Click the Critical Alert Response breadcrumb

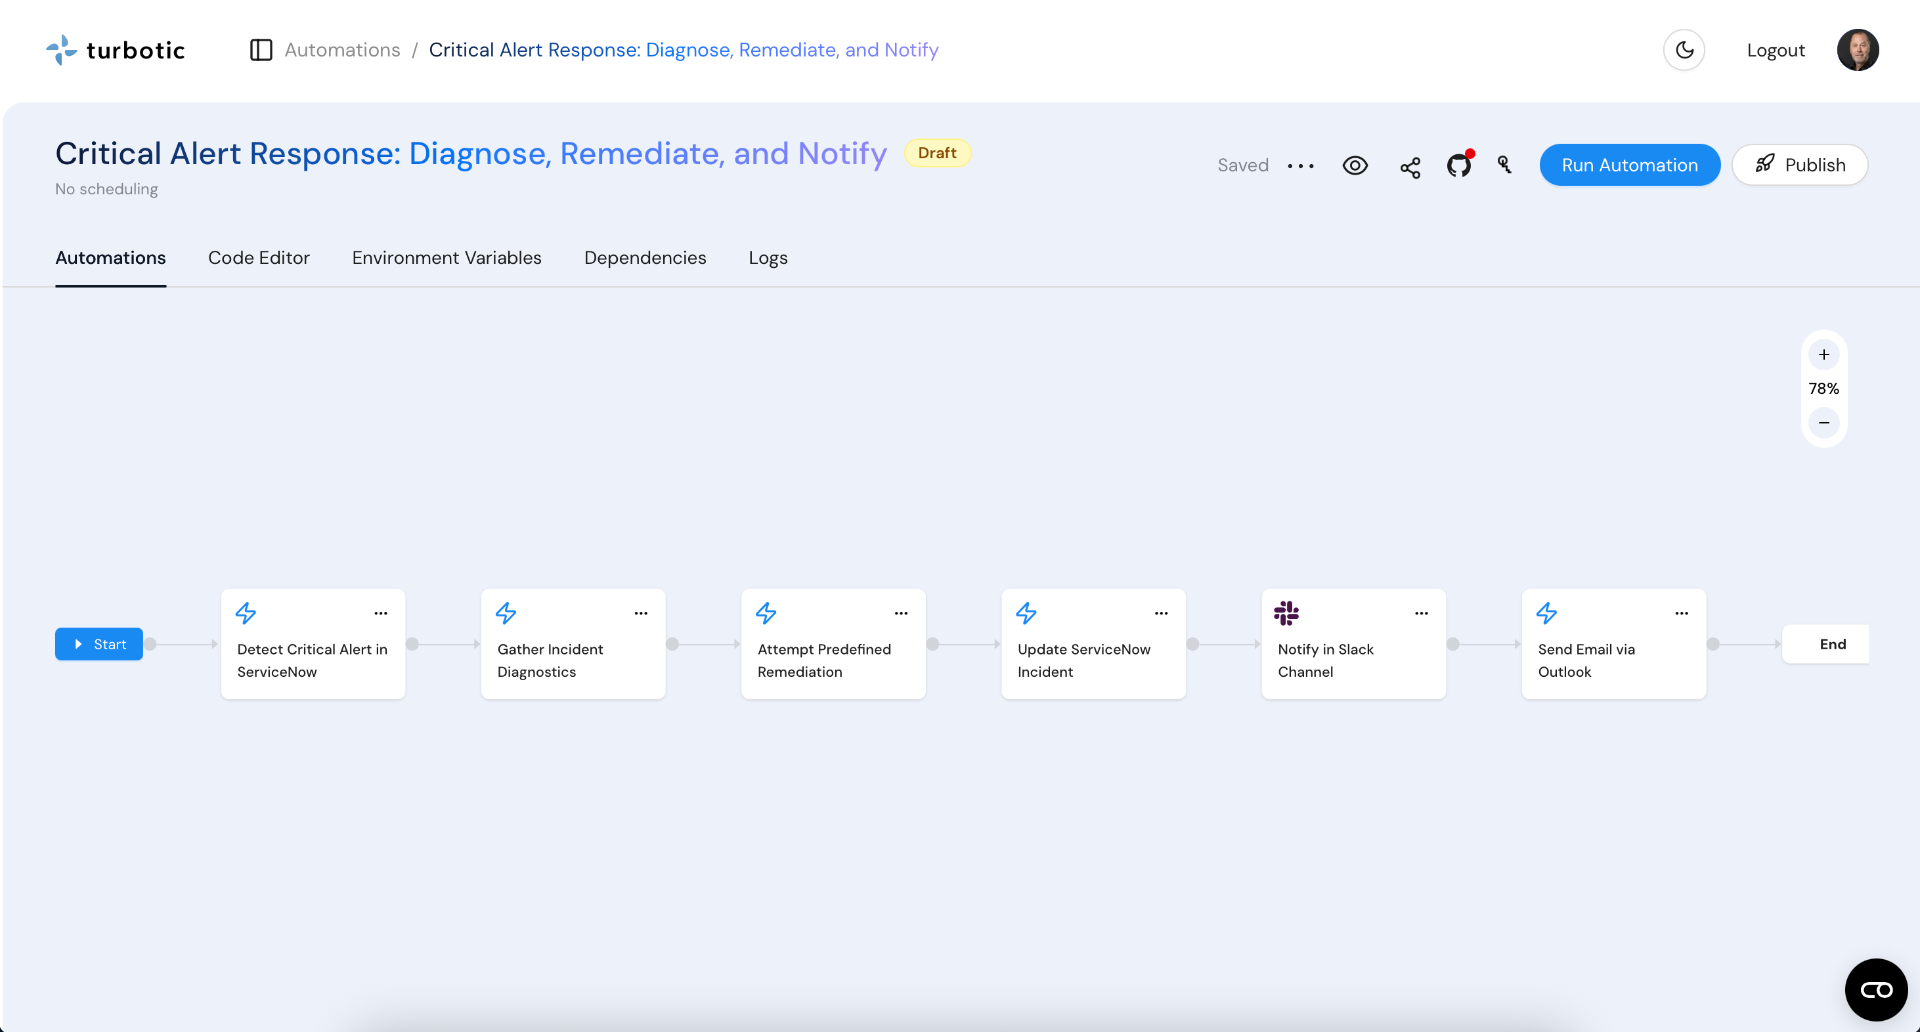(684, 50)
